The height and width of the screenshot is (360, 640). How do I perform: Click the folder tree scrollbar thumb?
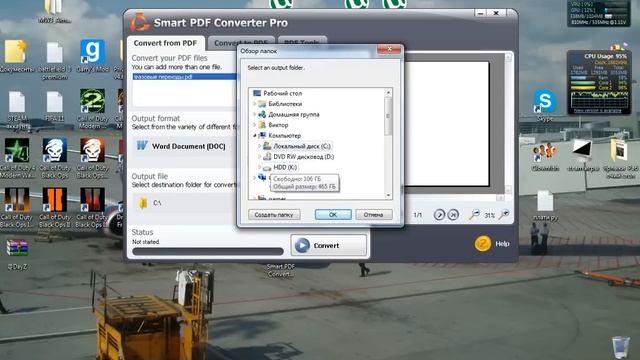(x=388, y=116)
